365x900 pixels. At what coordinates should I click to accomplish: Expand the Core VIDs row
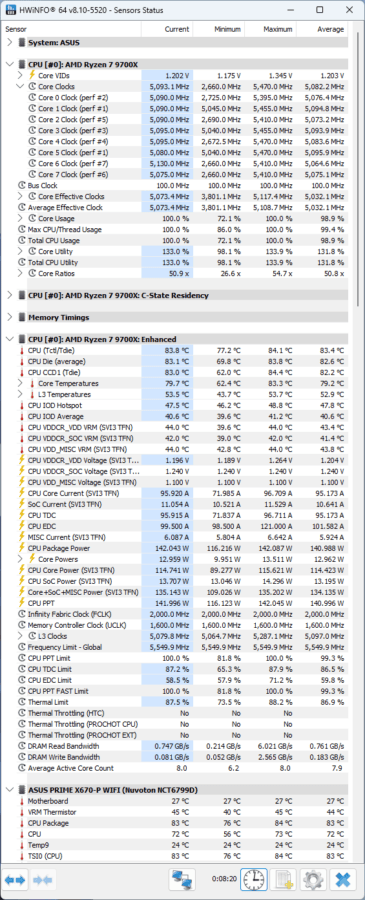(x=21, y=76)
